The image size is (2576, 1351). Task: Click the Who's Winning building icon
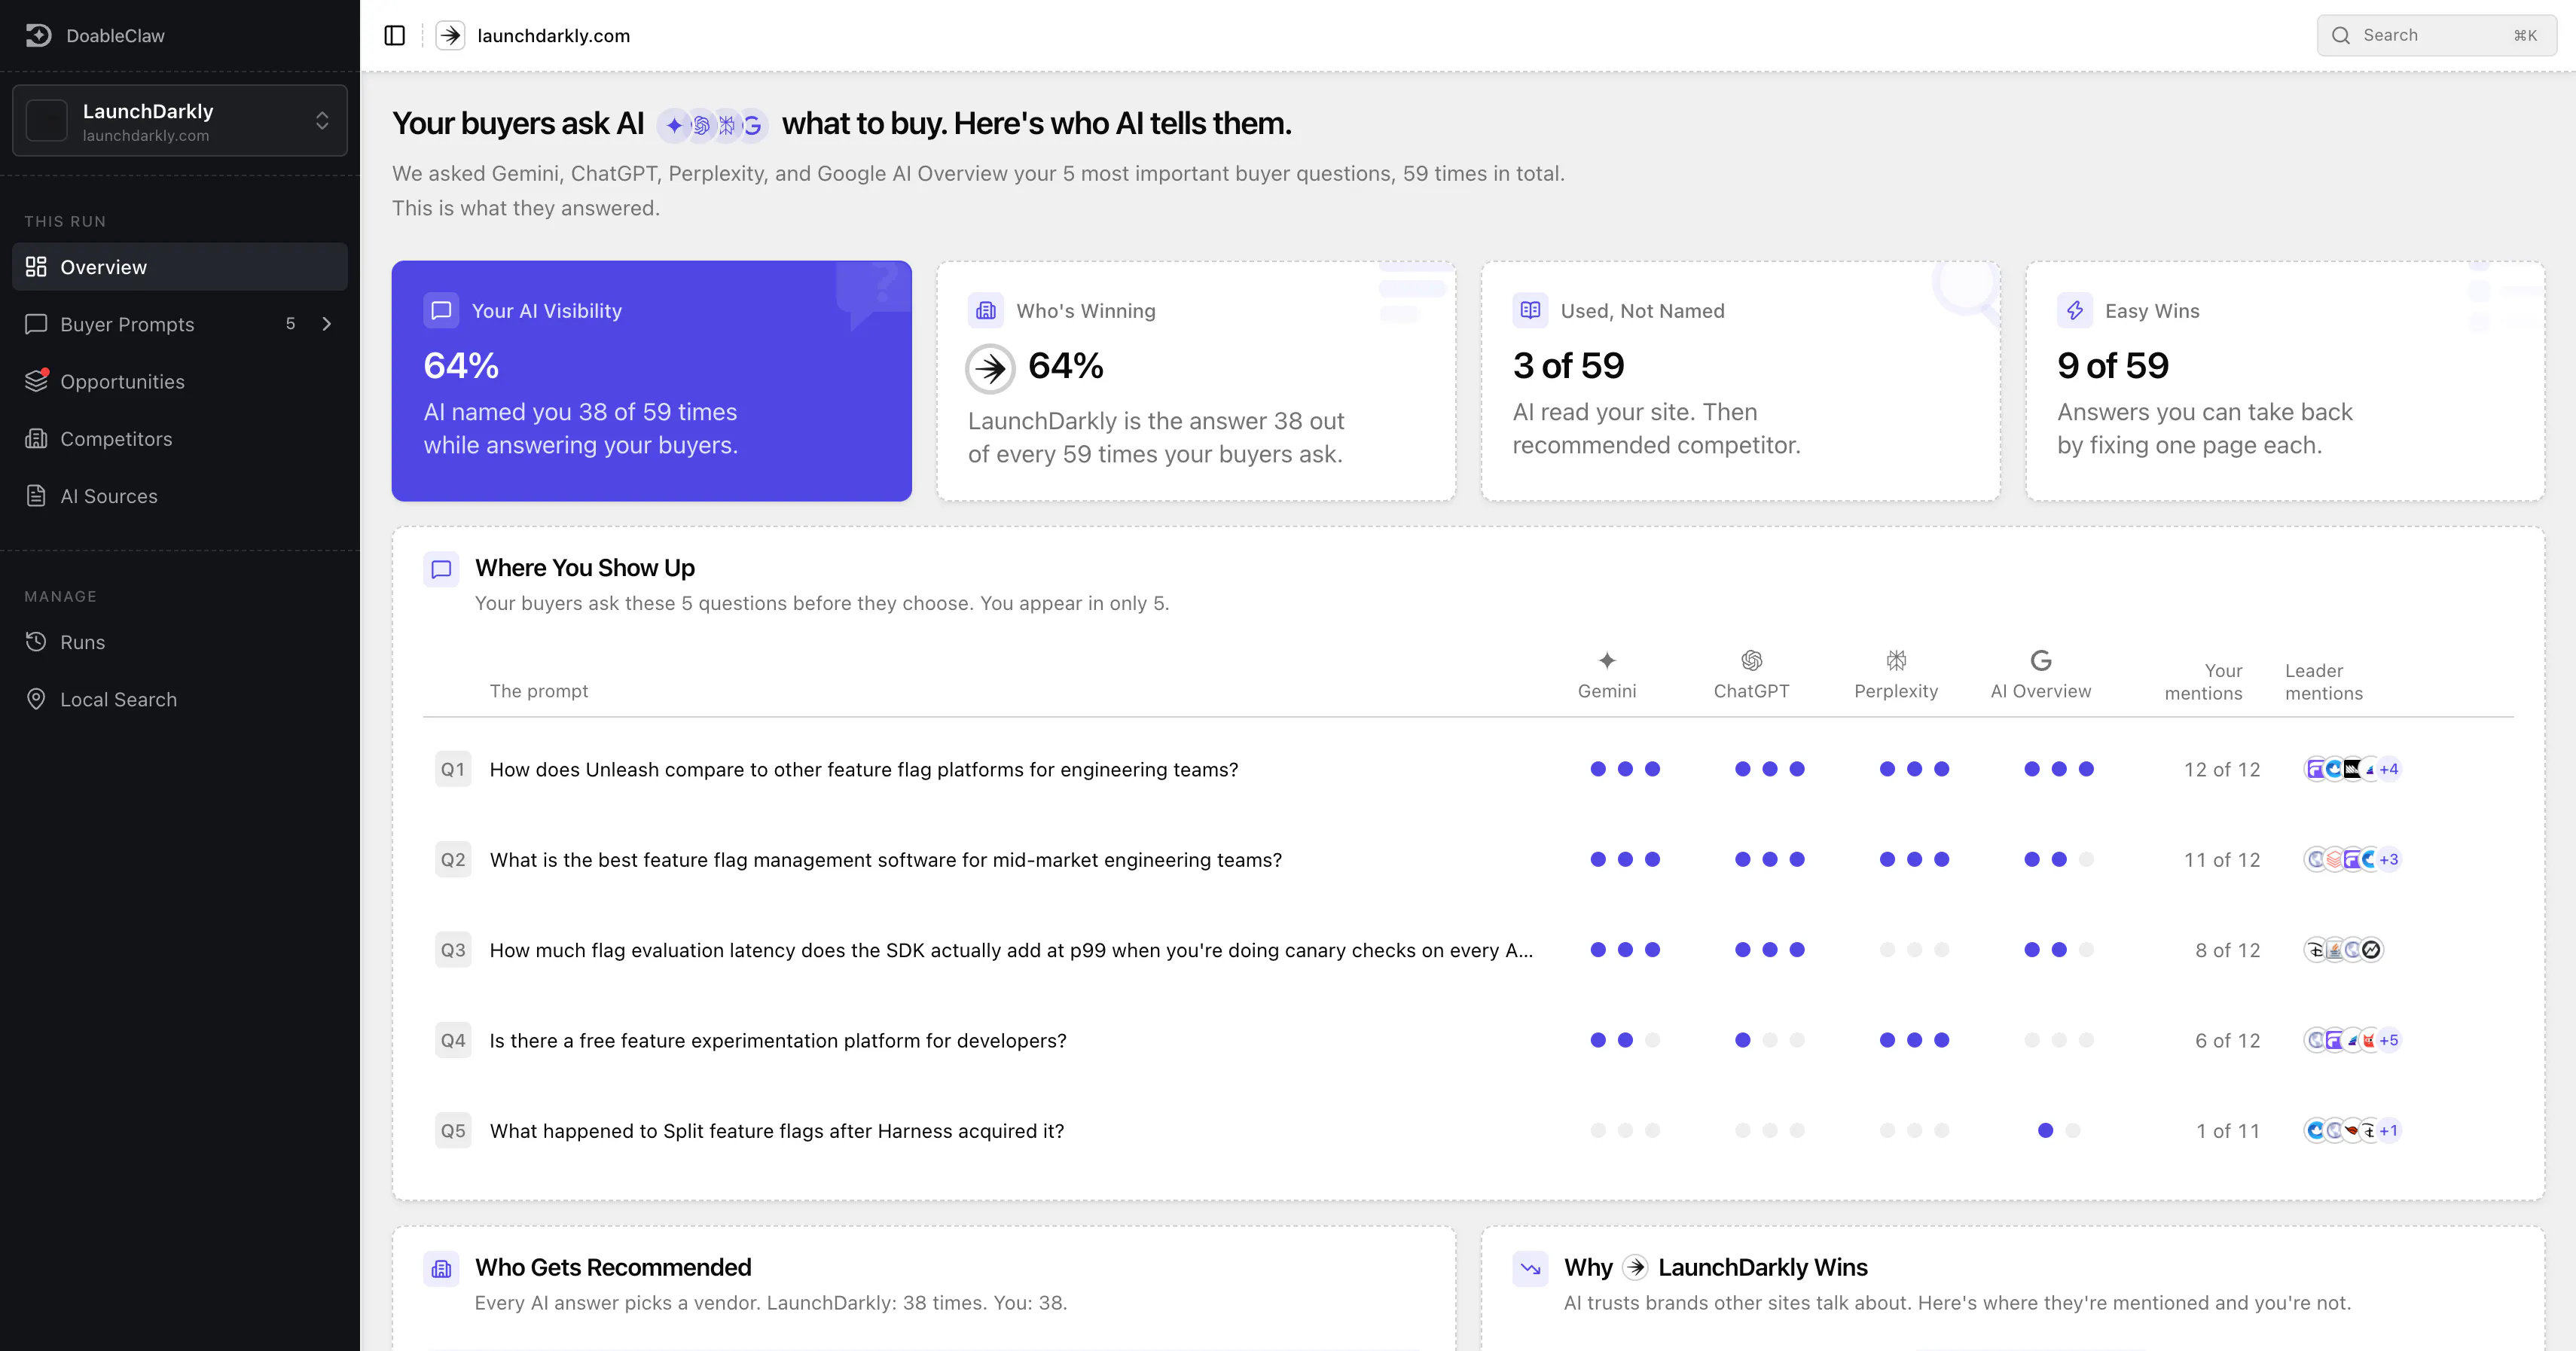[x=985, y=311]
